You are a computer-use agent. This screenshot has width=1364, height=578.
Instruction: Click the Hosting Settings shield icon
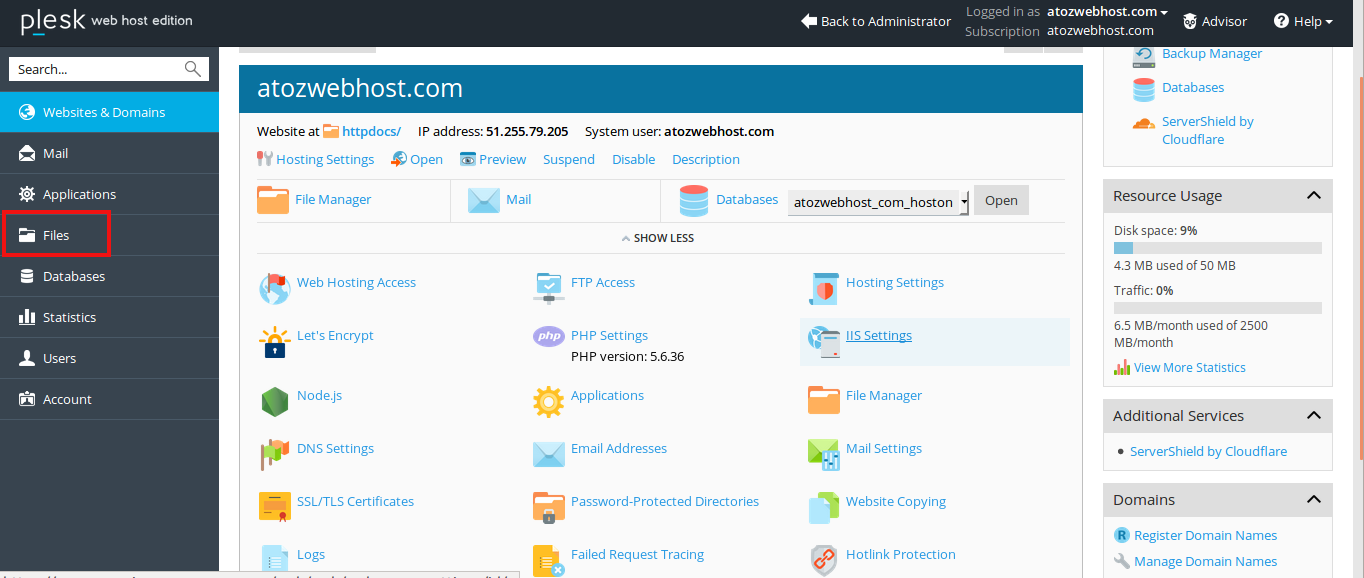point(823,288)
